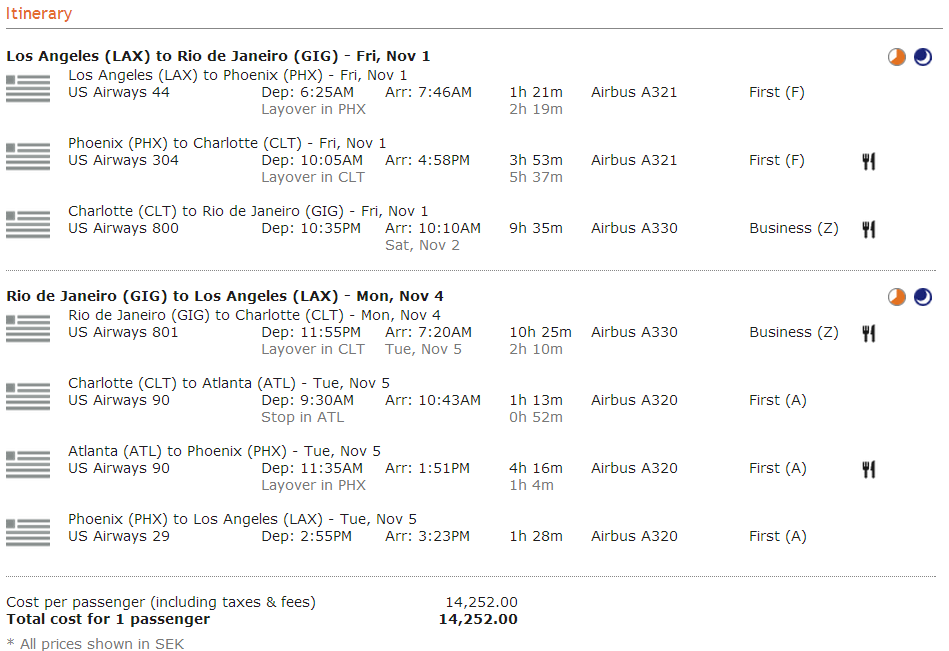Click the meal icon for flight US Airways 800
The height and width of the screenshot is (651, 949).
coord(868,229)
